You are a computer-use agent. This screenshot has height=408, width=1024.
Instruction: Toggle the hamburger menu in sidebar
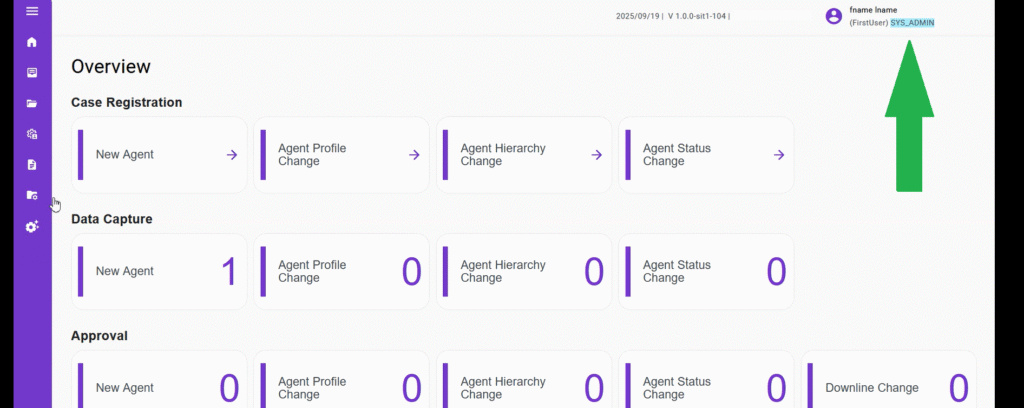(32, 11)
